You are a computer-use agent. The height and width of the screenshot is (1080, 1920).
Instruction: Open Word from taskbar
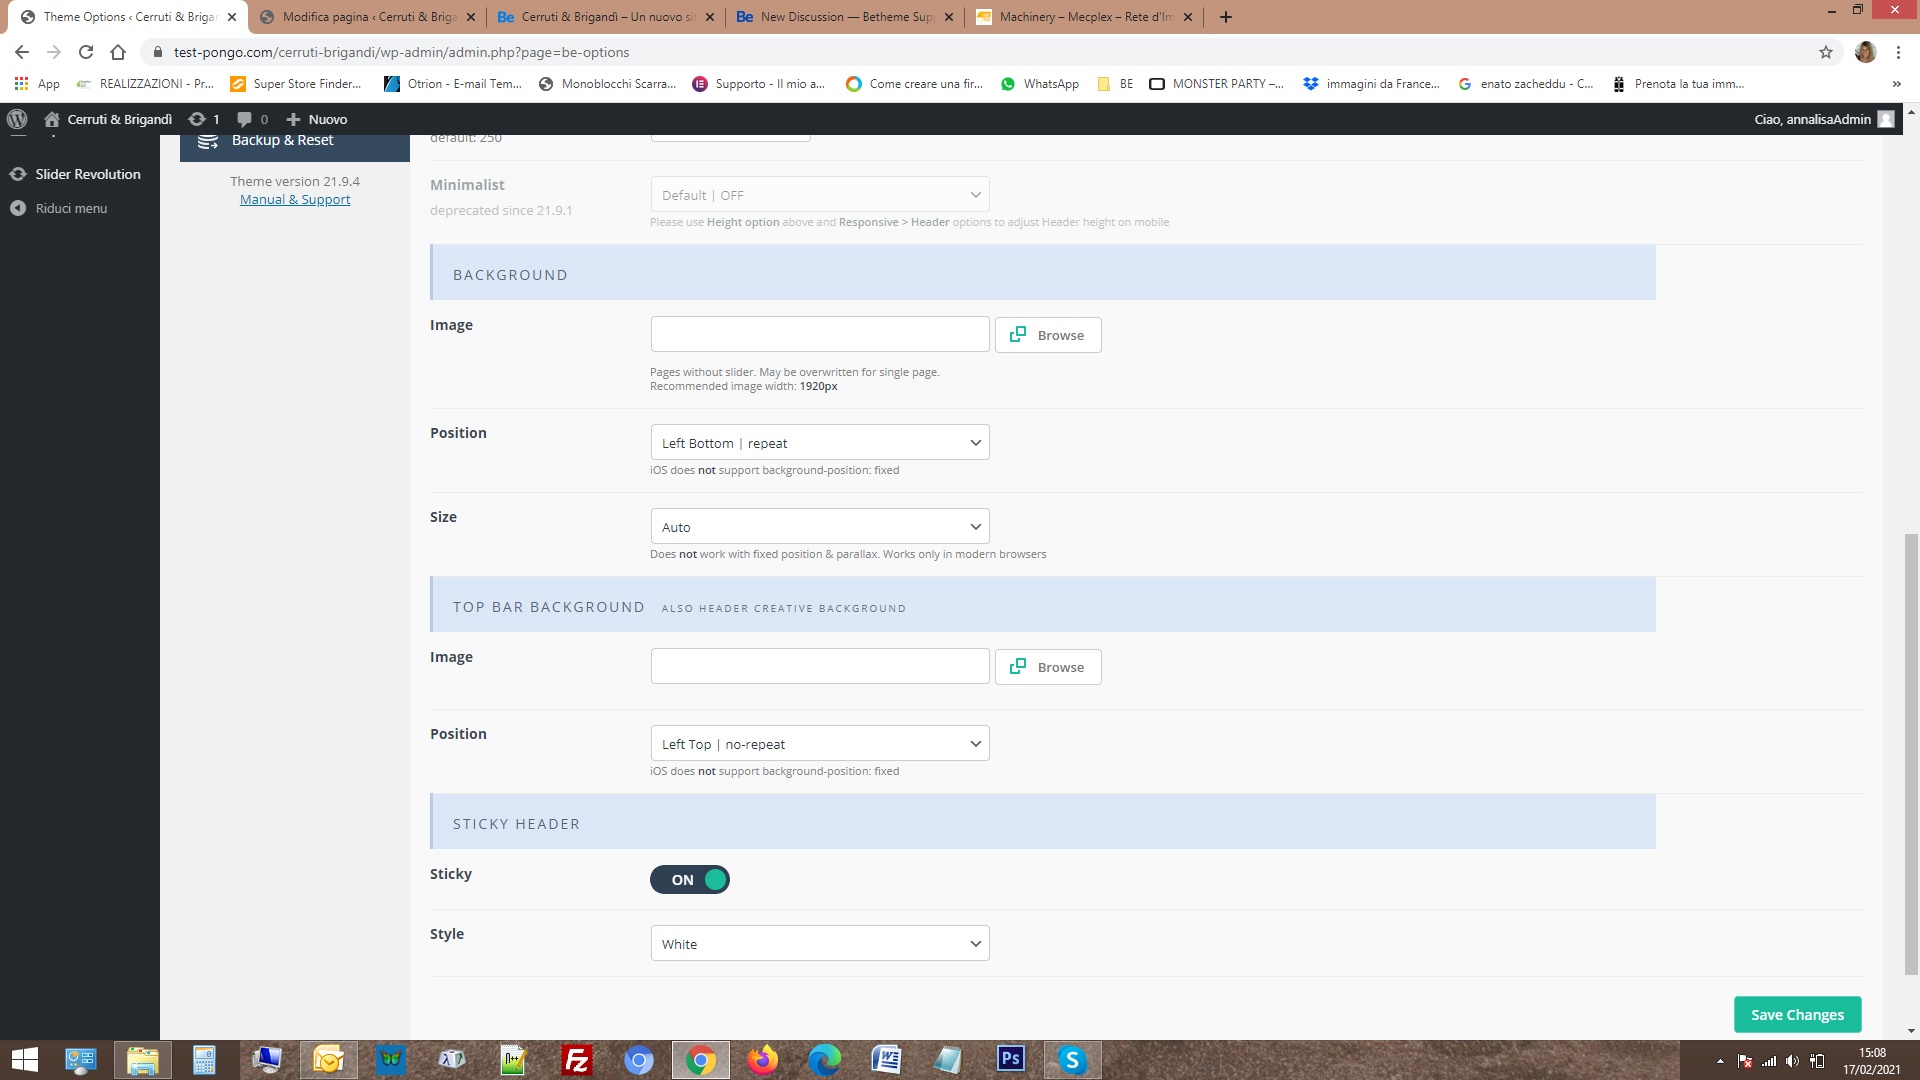click(887, 1060)
